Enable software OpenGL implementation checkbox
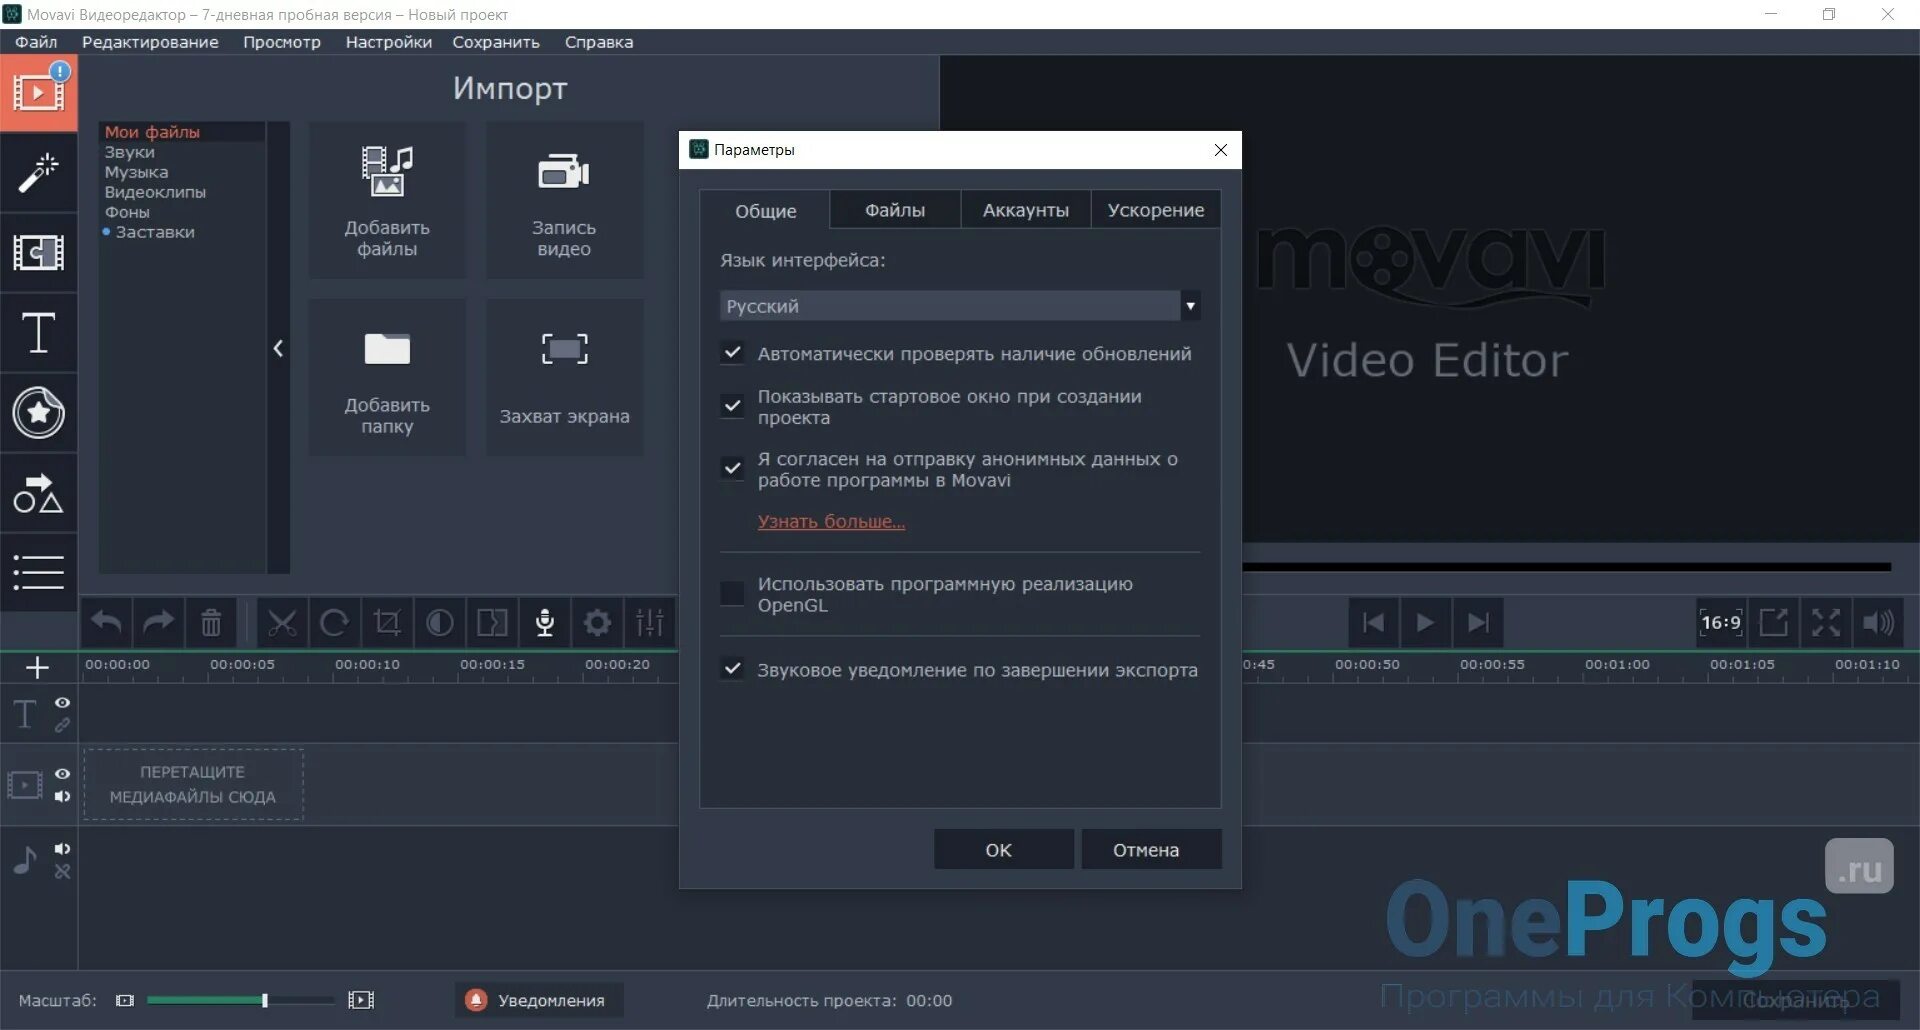This screenshot has height=1030, width=1920. pyautogui.click(x=733, y=593)
